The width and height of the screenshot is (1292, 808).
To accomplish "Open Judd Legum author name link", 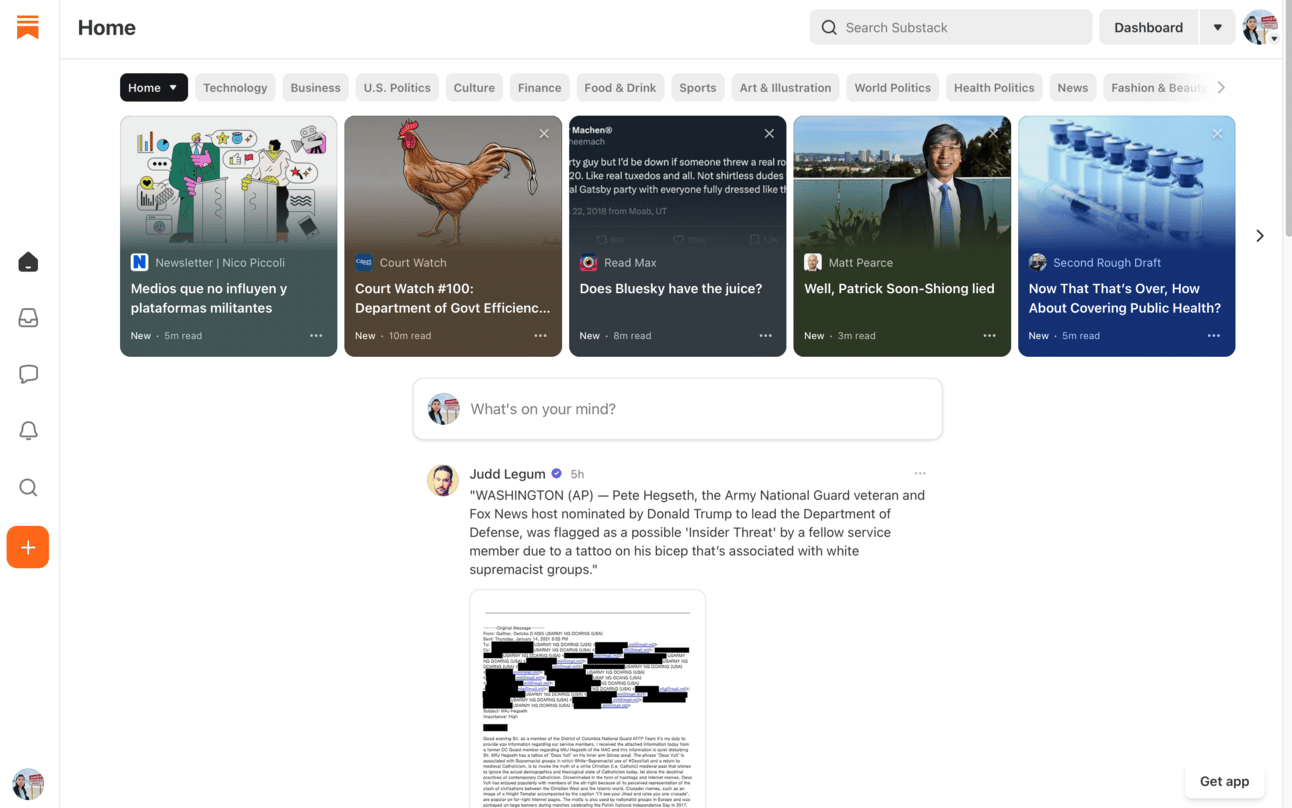I will (508, 474).
